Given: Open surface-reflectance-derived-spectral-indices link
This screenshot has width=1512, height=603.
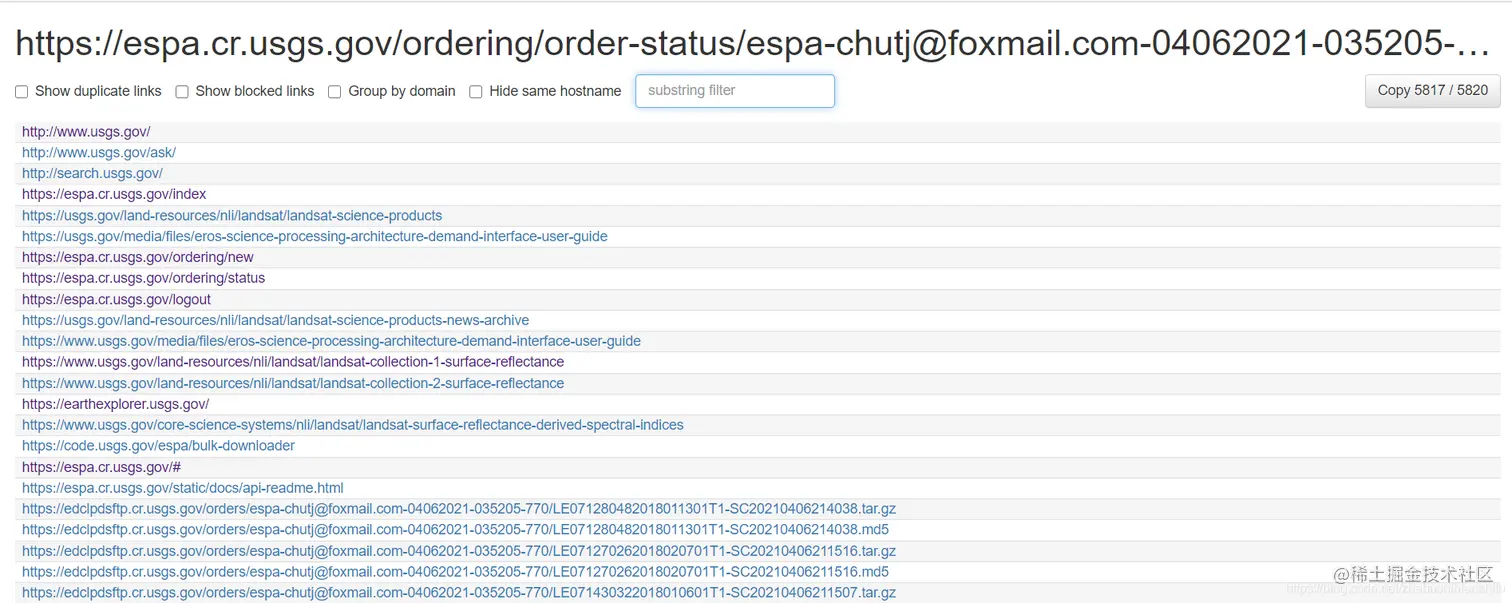Looking at the screenshot, I should click(353, 426).
